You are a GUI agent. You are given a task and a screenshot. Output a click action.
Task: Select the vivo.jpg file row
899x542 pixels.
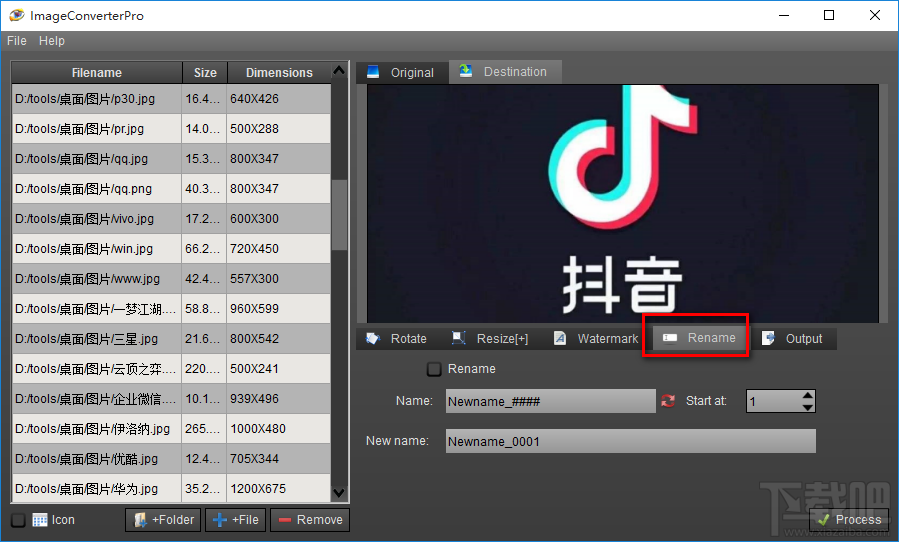tap(171, 219)
